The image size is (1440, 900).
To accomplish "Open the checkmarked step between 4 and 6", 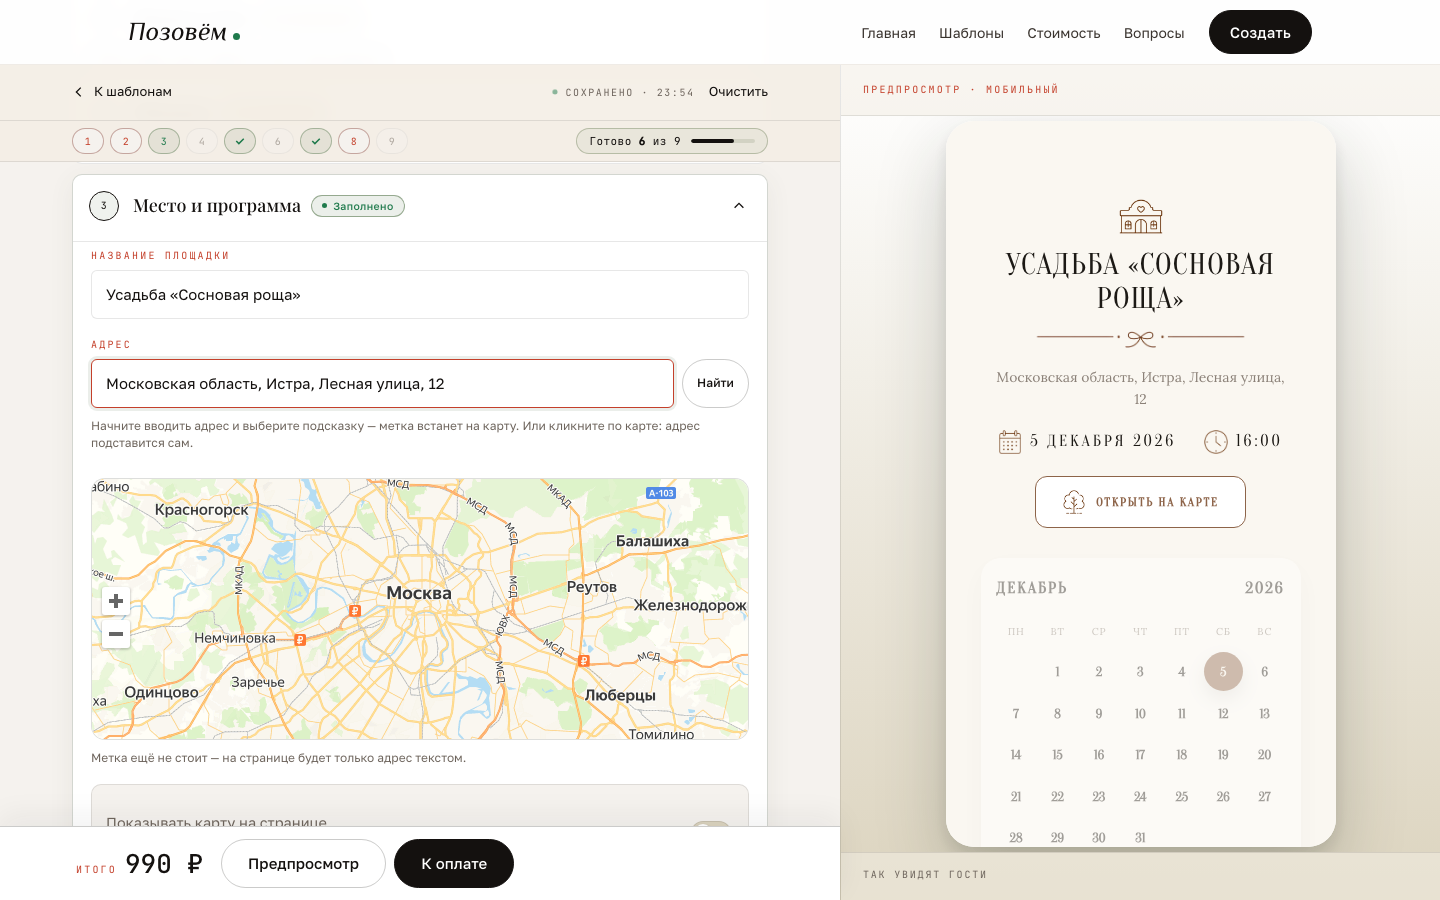I will tap(240, 141).
